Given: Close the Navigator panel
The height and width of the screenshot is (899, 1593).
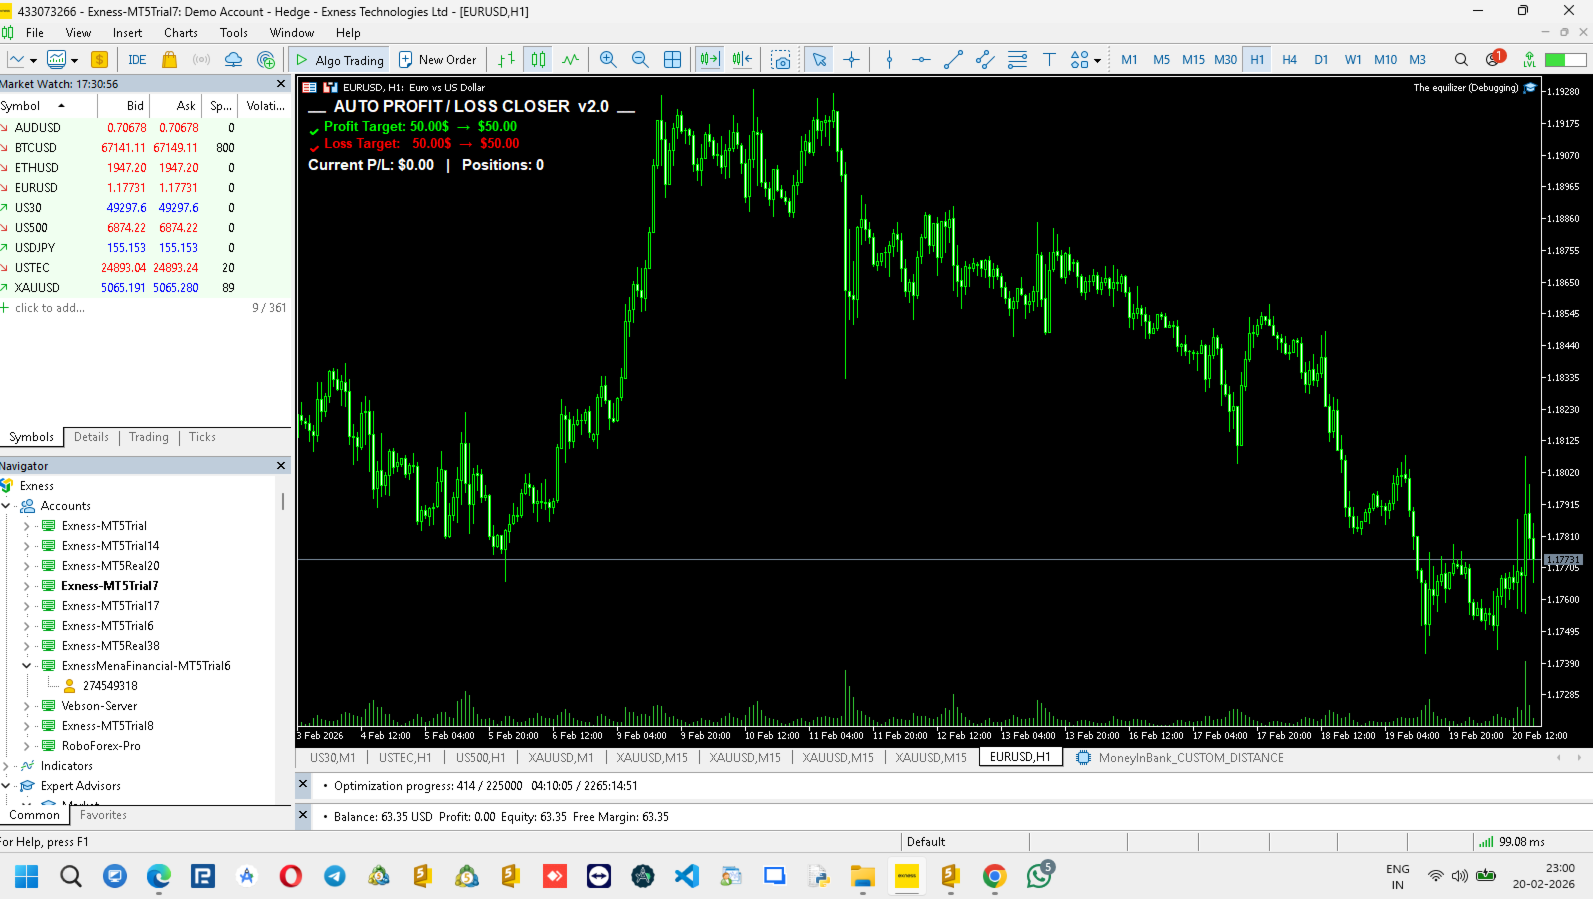Looking at the screenshot, I should (x=281, y=466).
